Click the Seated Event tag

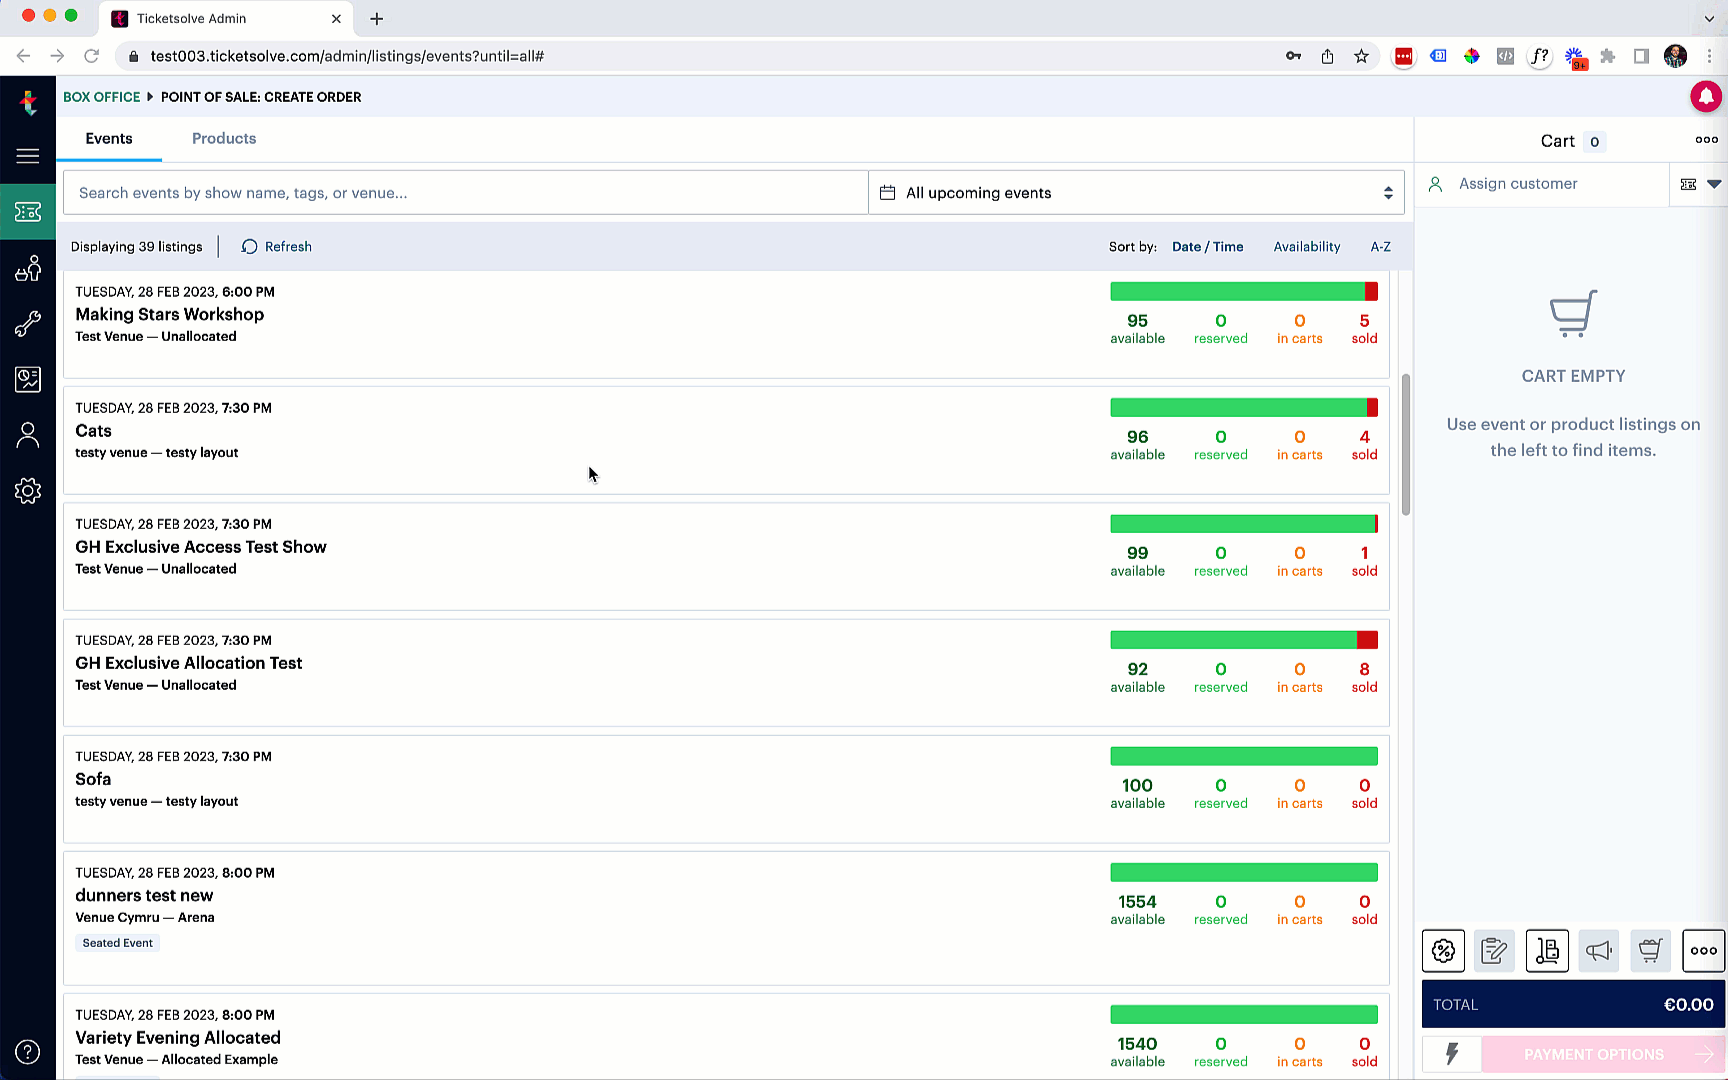tap(118, 943)
